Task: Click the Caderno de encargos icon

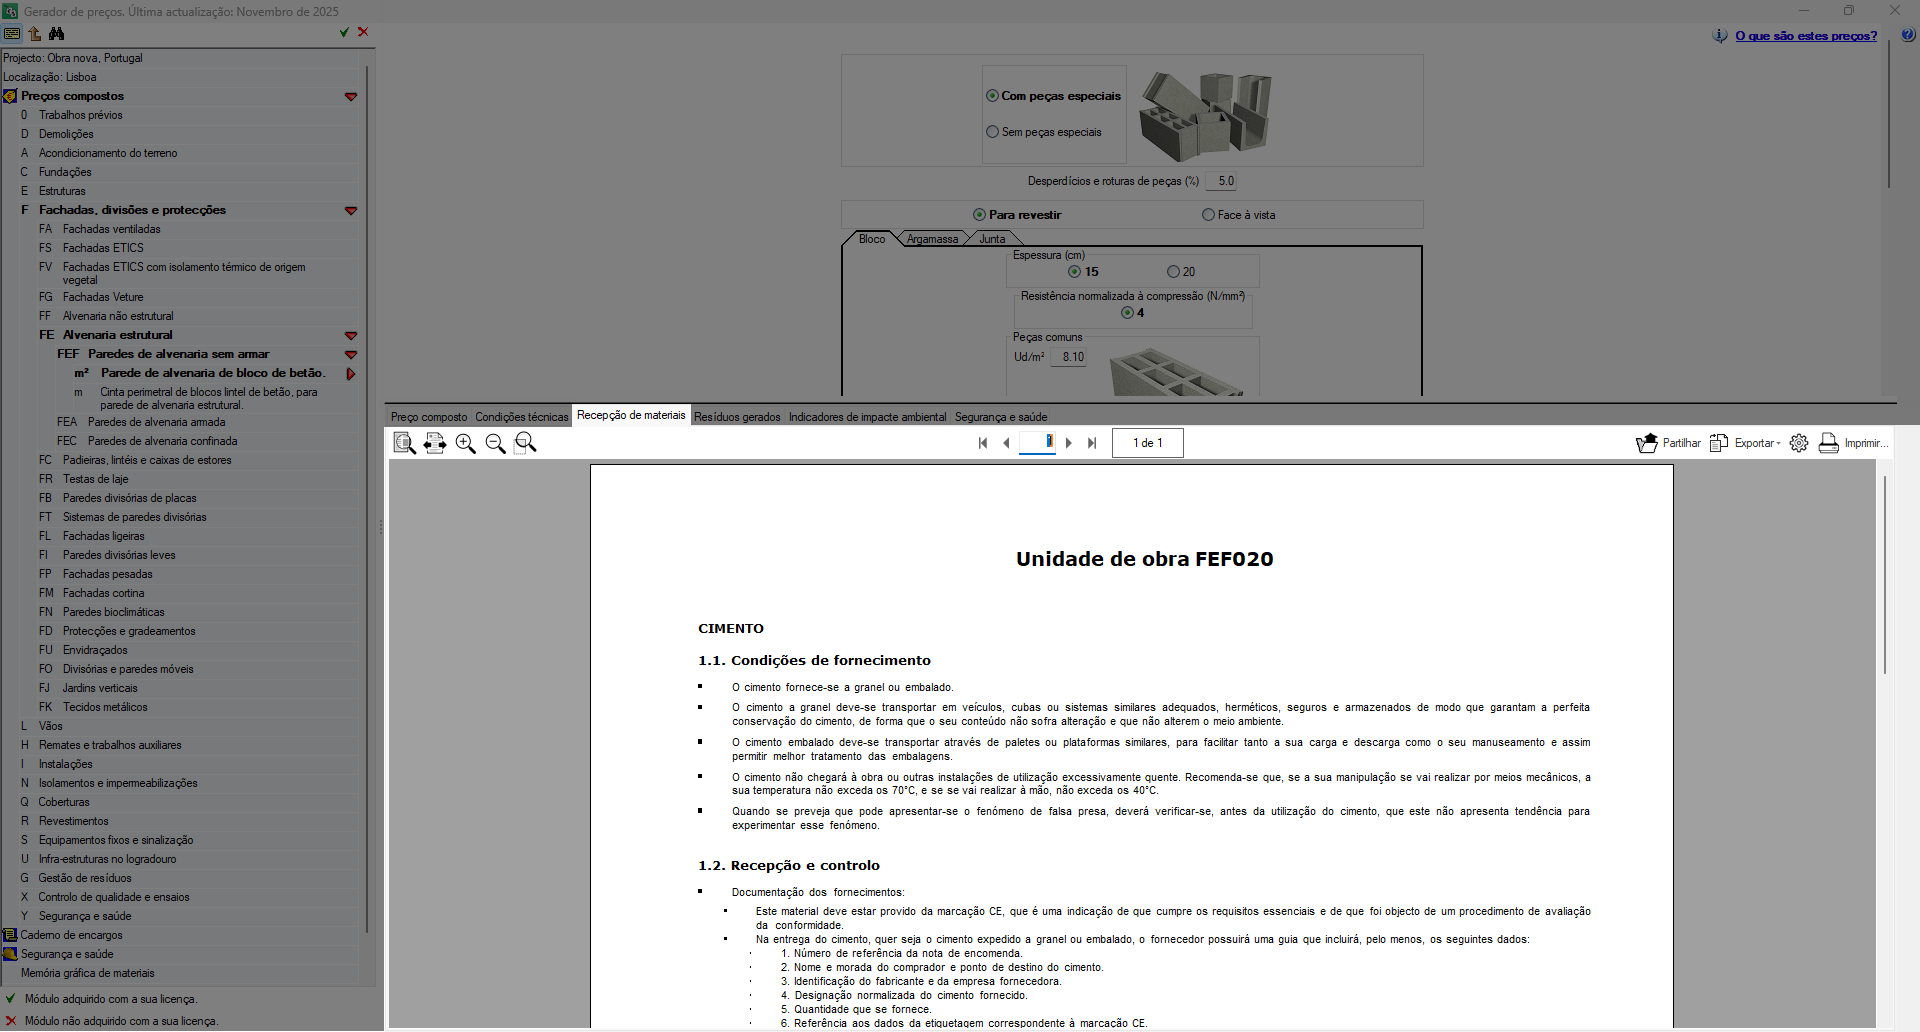Action: tap(10, 935)
